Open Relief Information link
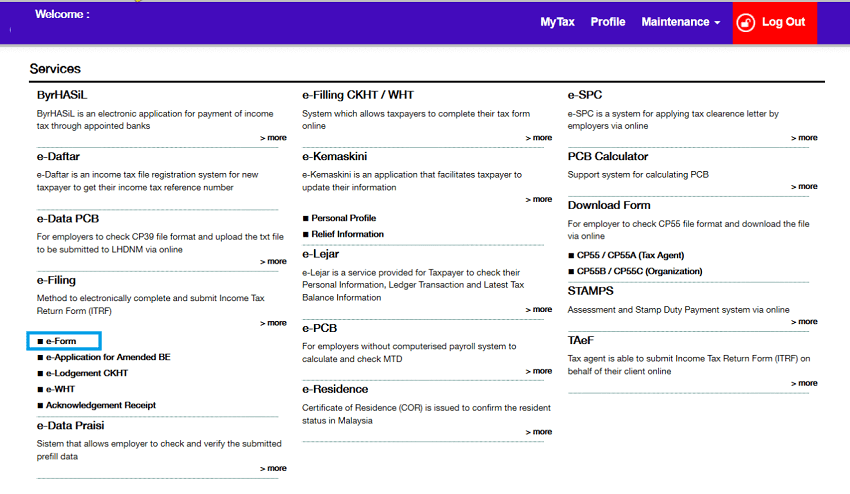This screenshot has width=850, height=494. click(347, 234)
